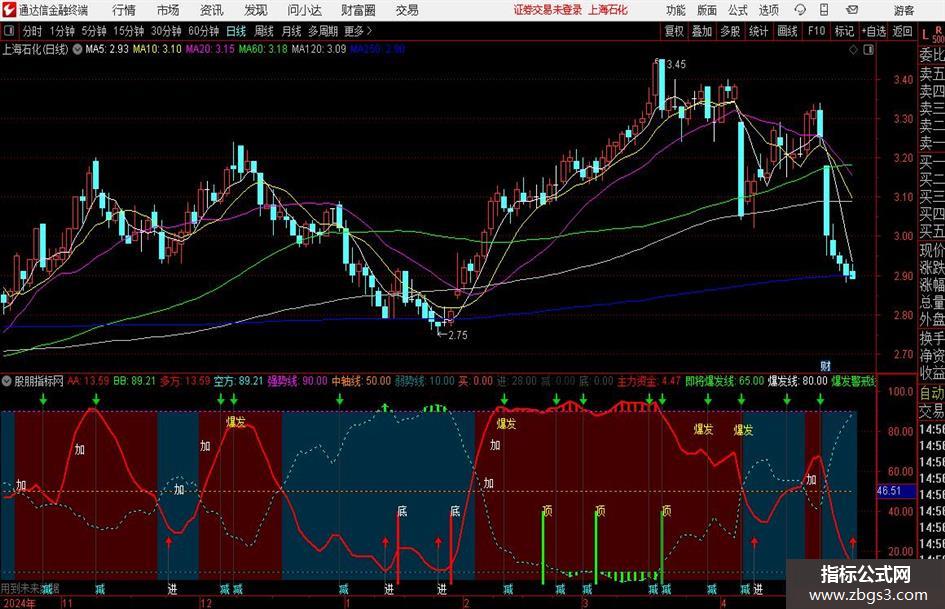Screen dimensions: 945x609
Task: Add stock with +自选 button
Action: click(874, 31)
